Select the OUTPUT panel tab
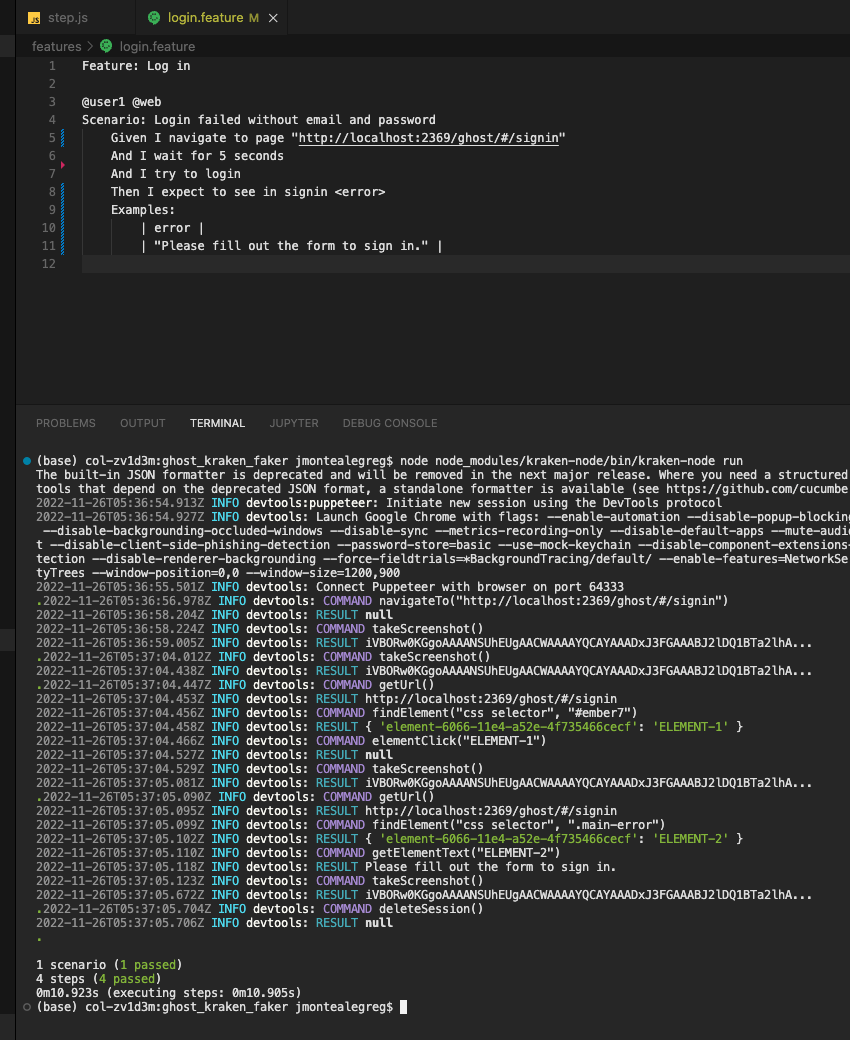Image resolution: width=850 pixels, height=1040 pixels. 142,423
